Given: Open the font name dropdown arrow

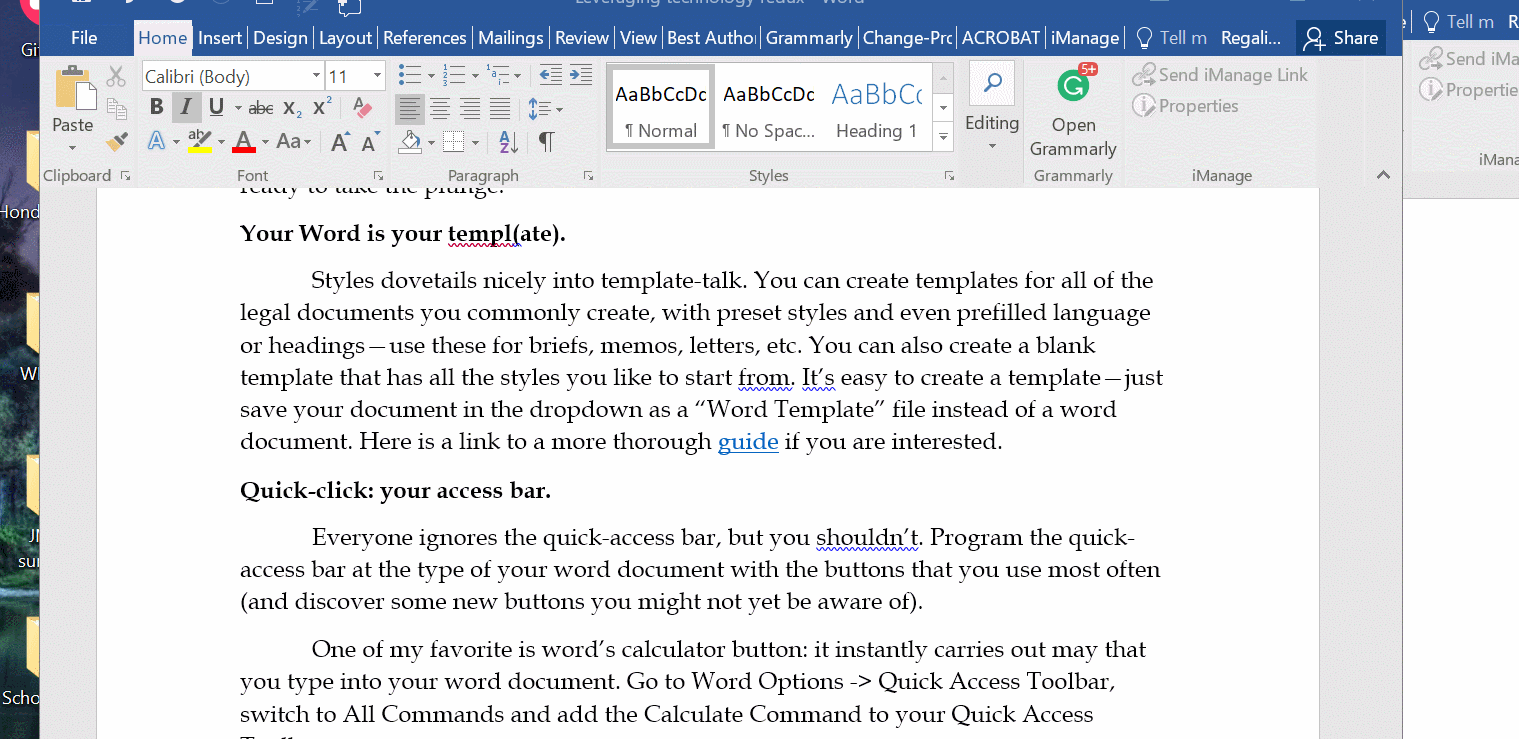Looking at the screenshot, I should tap(316, 76).
